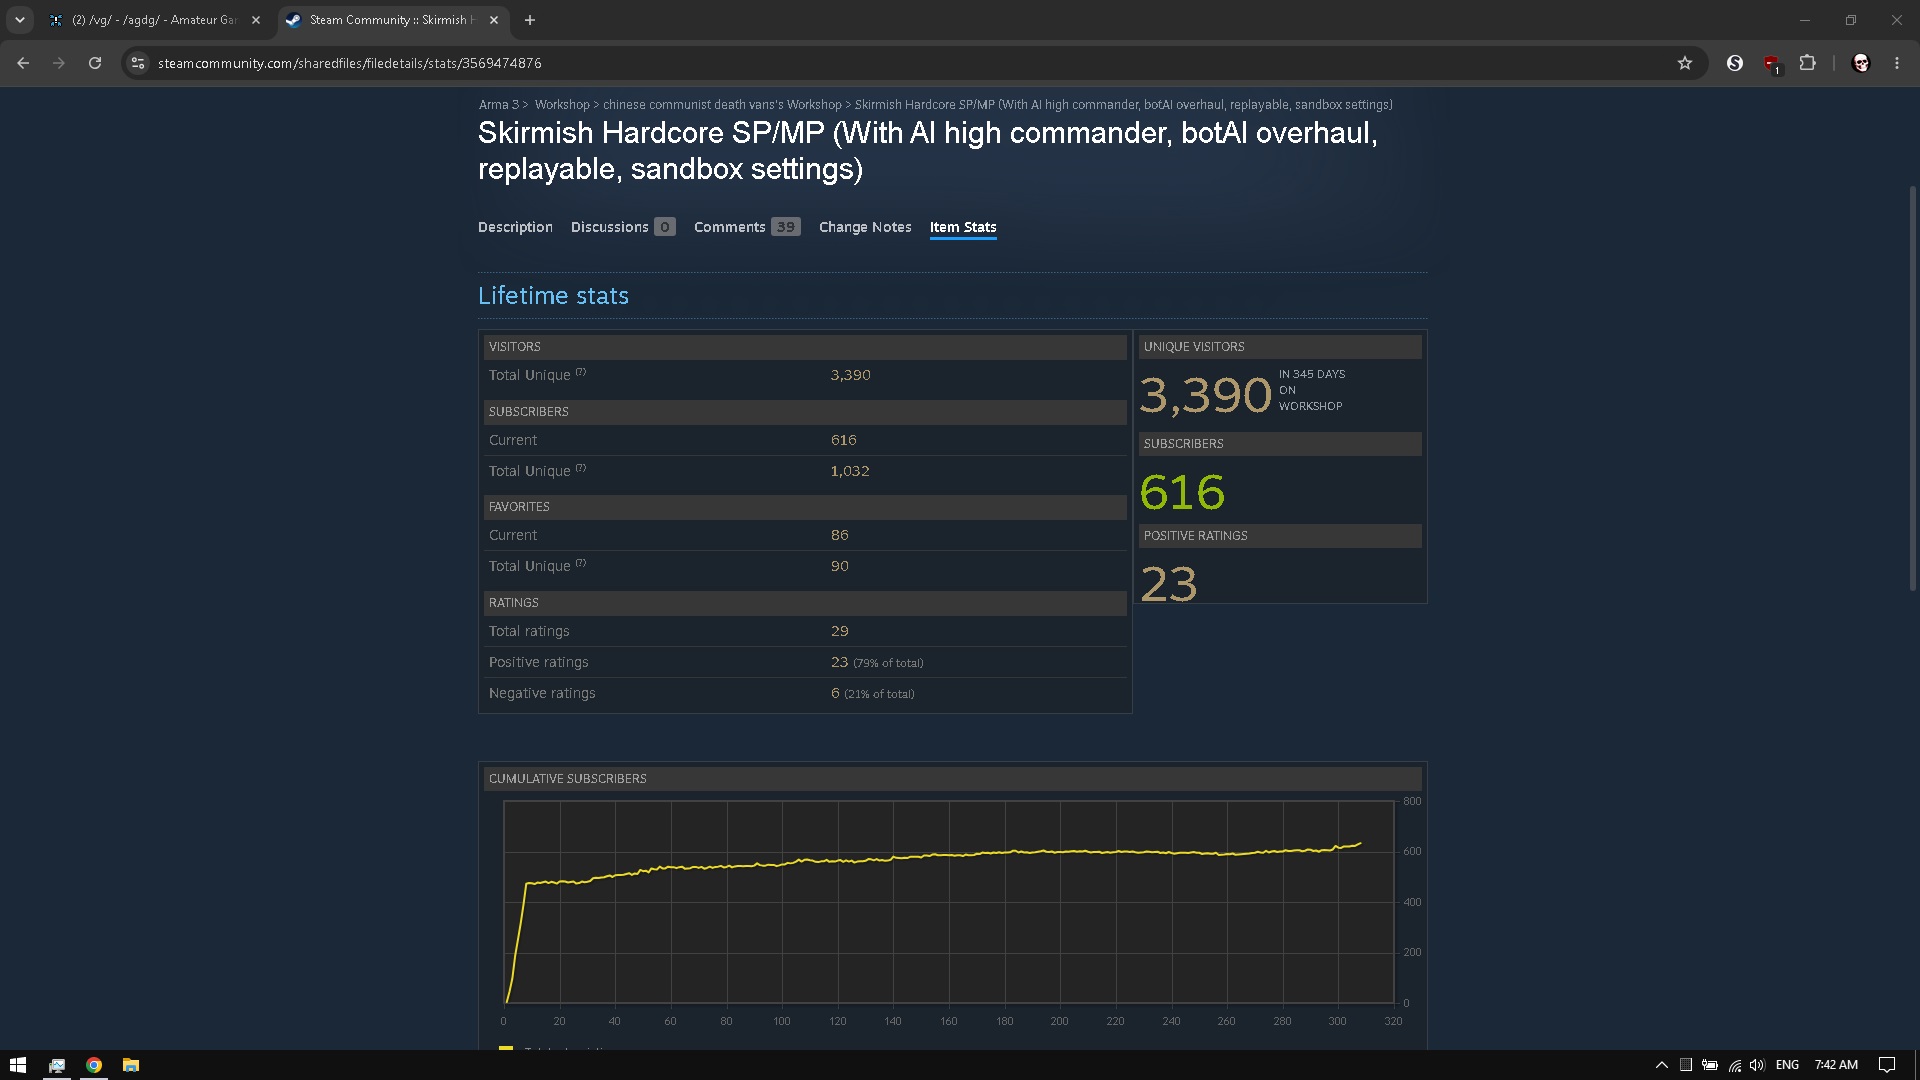Click the Current subscribers value 616 in table
This screenshot has width=1920, height=1080.
pos(843,440)
